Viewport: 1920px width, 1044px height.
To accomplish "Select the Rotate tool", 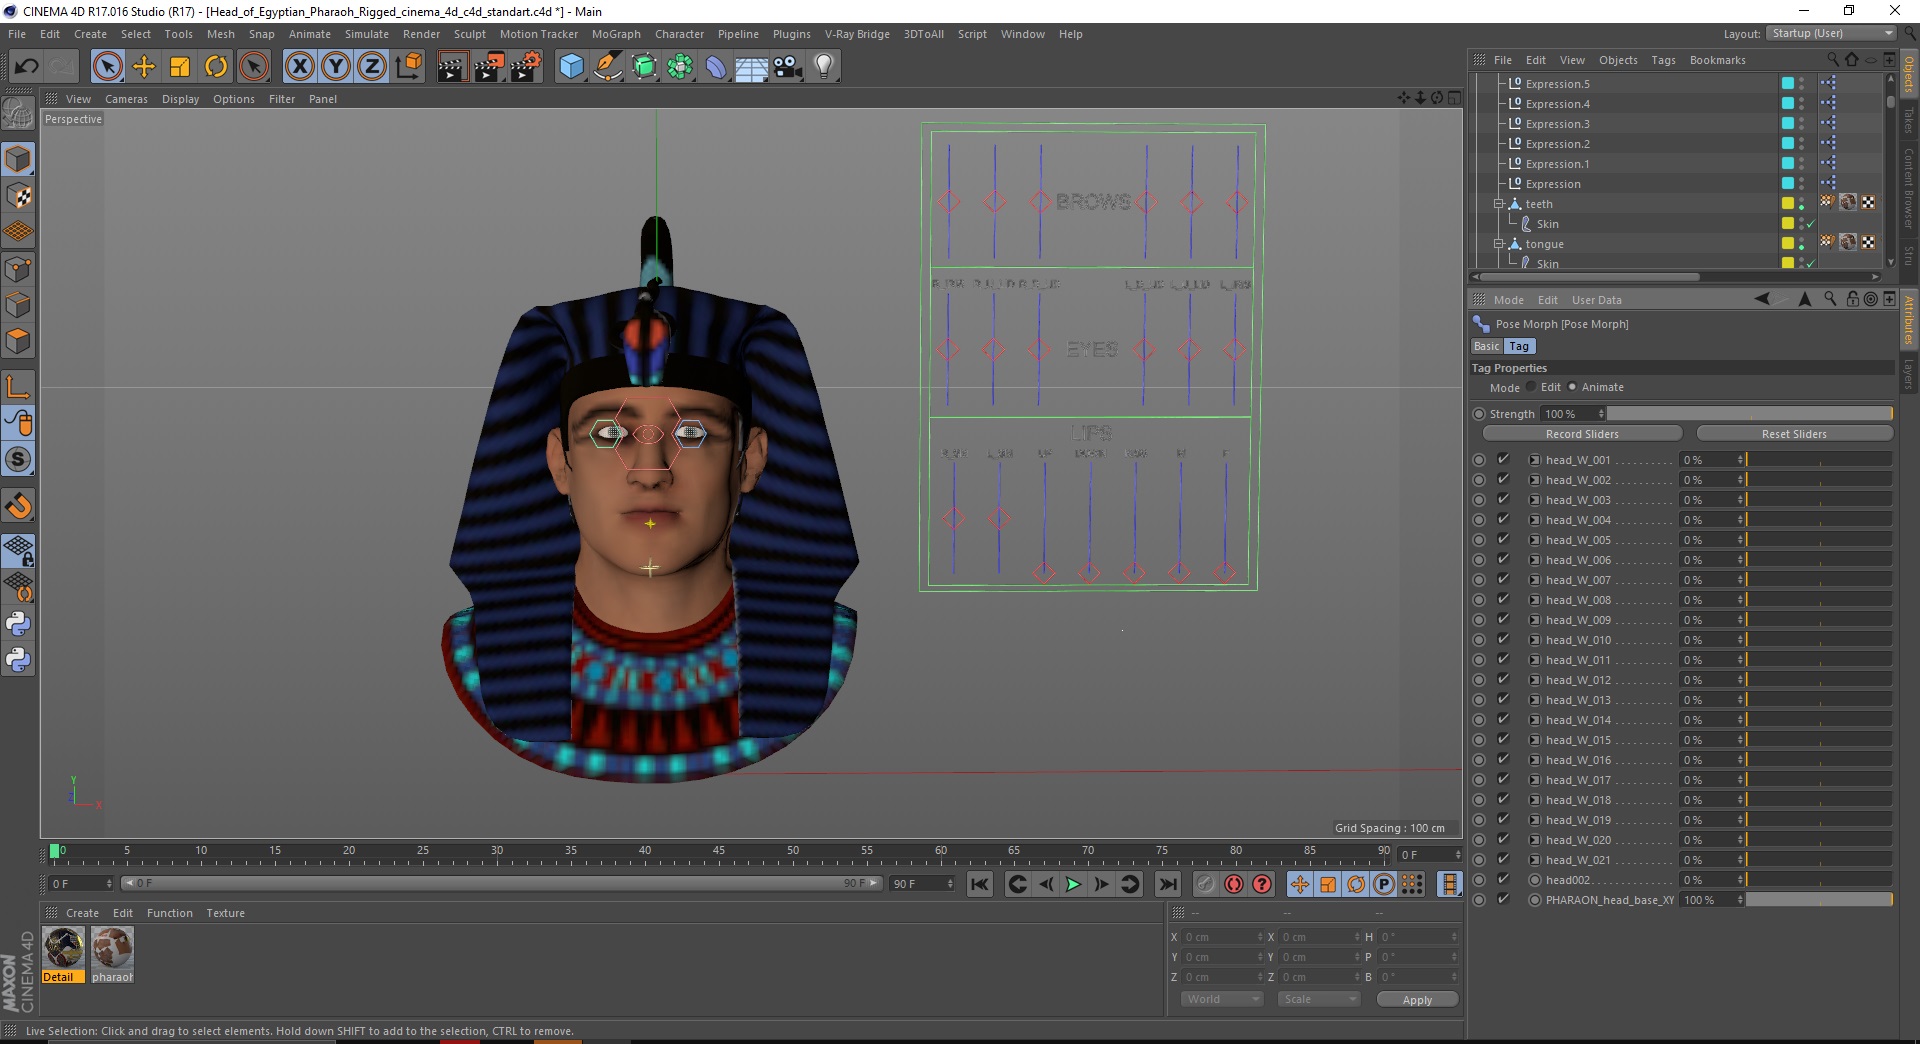I will [x=216, y=67].
